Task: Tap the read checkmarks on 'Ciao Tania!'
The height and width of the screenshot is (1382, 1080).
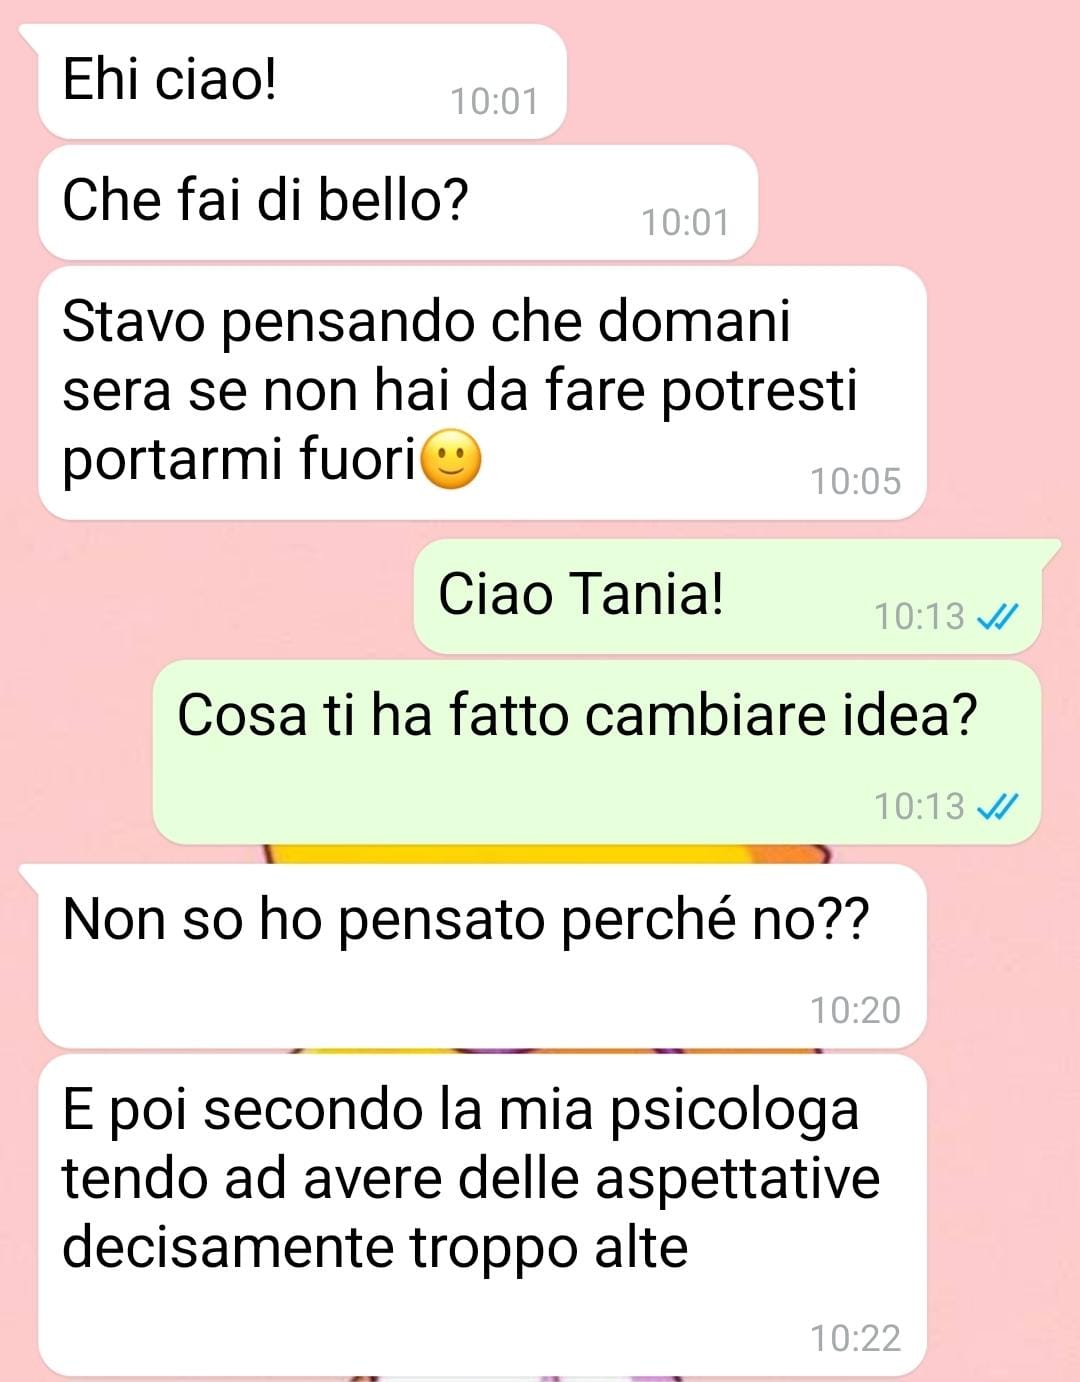Action: click(997, 617)
